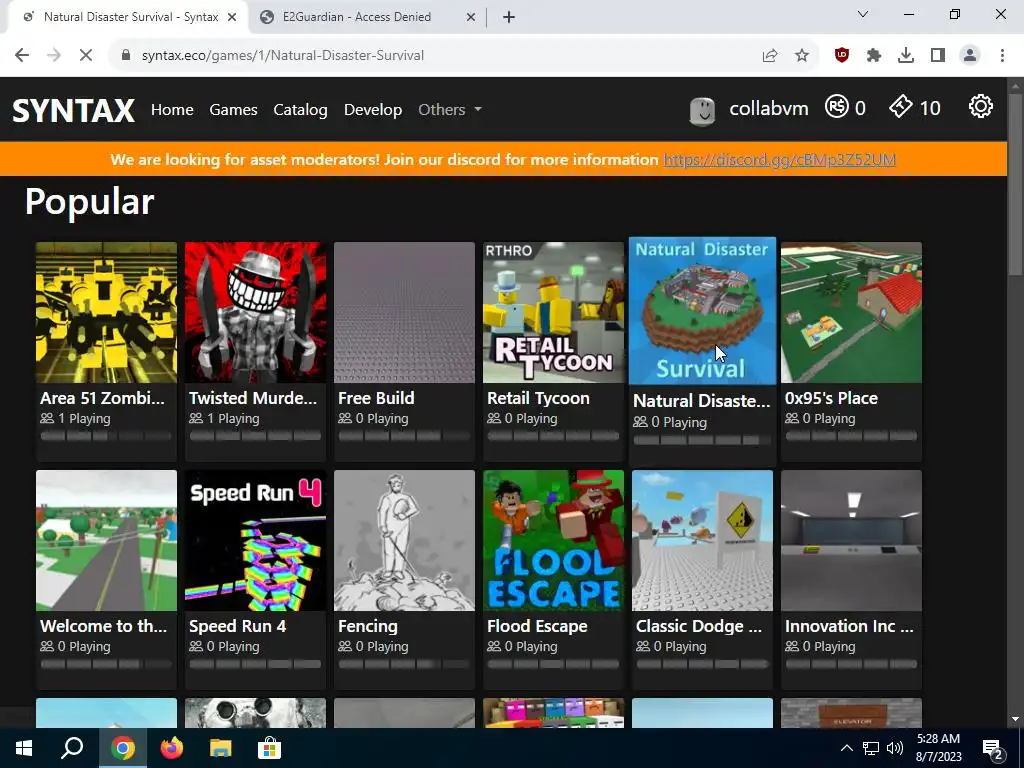Click the browser forward arrow
1024x768 pixels.
(54, 56)
